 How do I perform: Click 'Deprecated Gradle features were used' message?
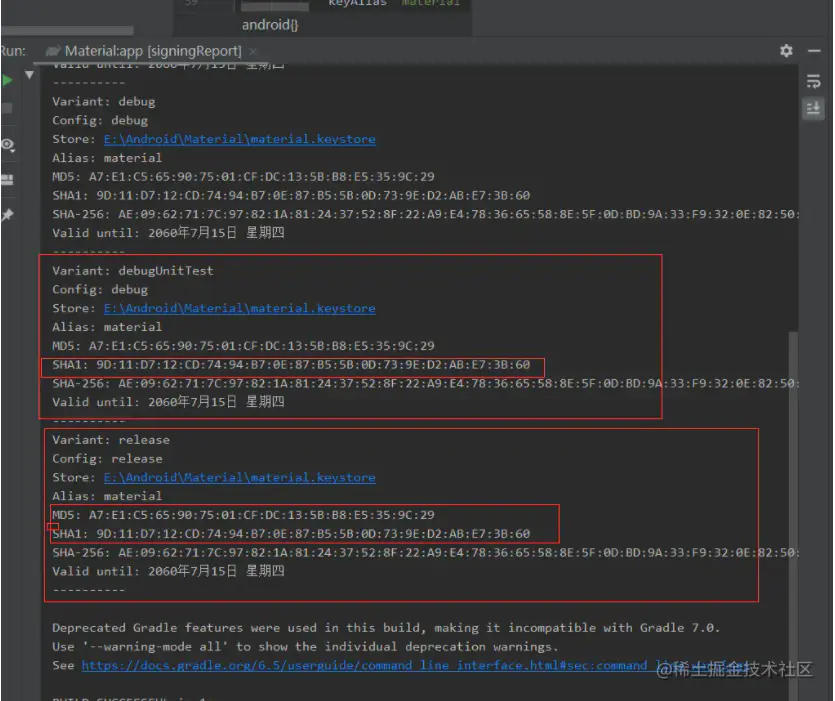point(386,628)
